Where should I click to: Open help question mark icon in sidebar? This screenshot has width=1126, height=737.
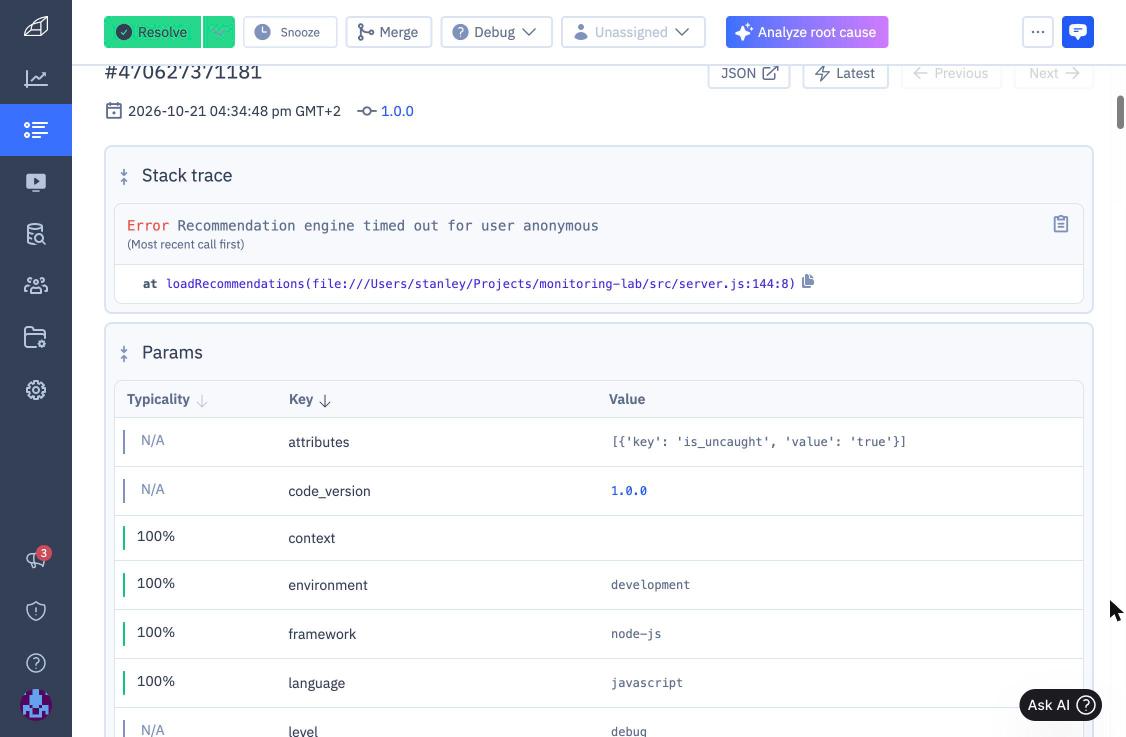[36, 663]
